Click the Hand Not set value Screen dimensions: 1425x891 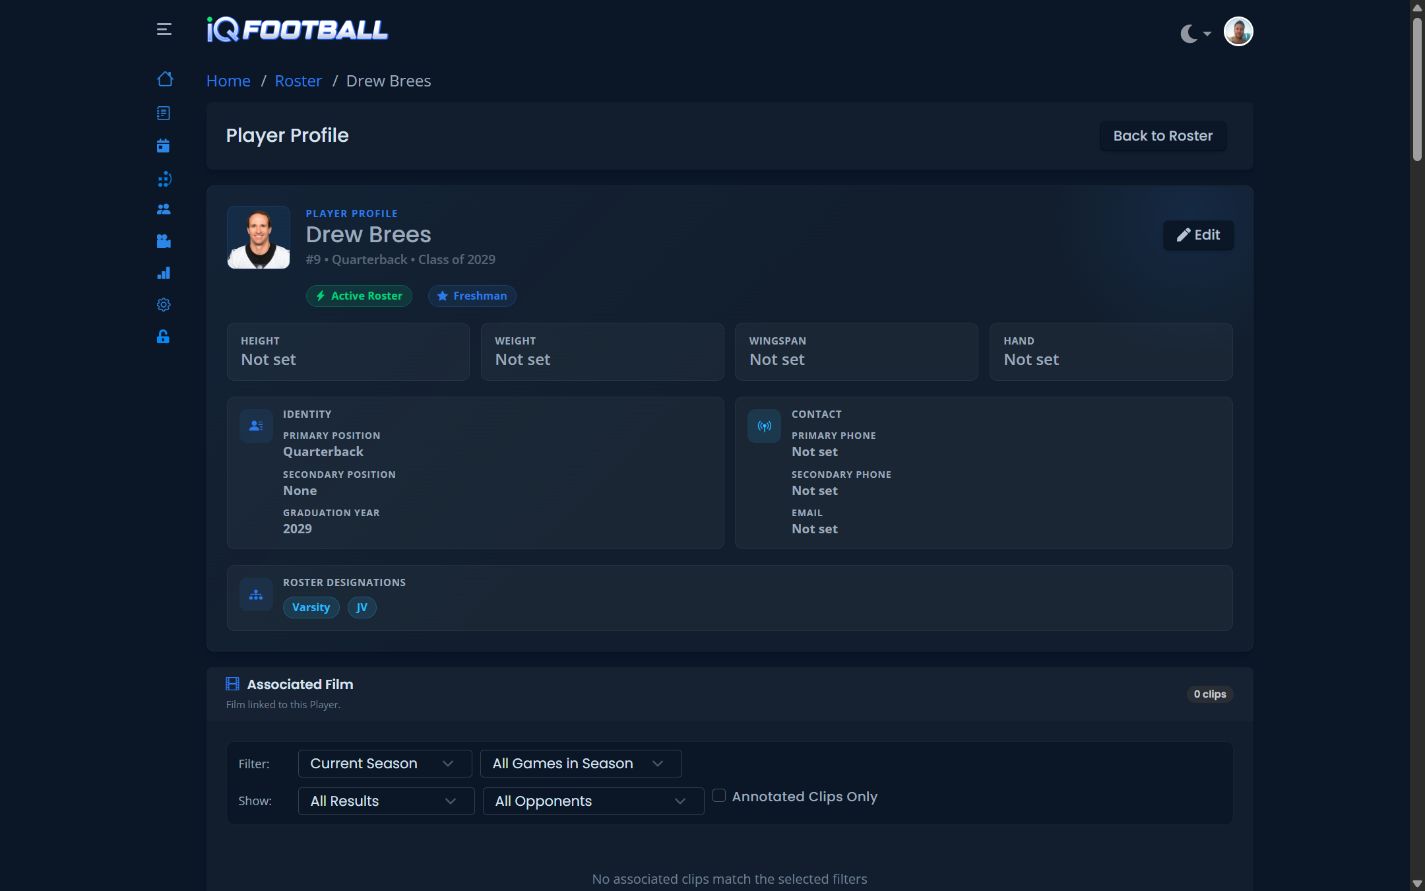click(1031, 360)
